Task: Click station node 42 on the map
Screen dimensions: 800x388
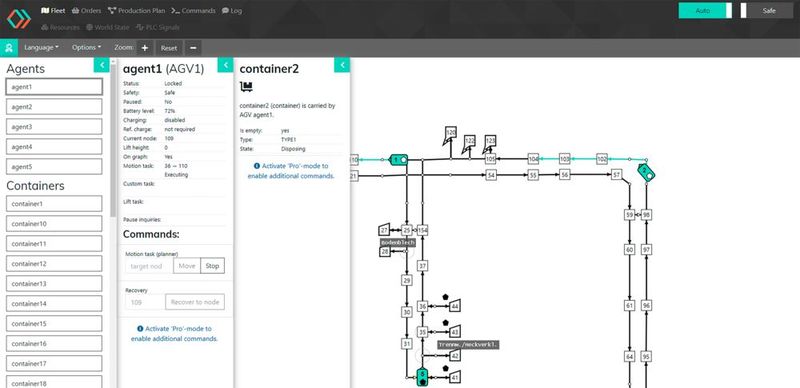Action: [455, 355]
